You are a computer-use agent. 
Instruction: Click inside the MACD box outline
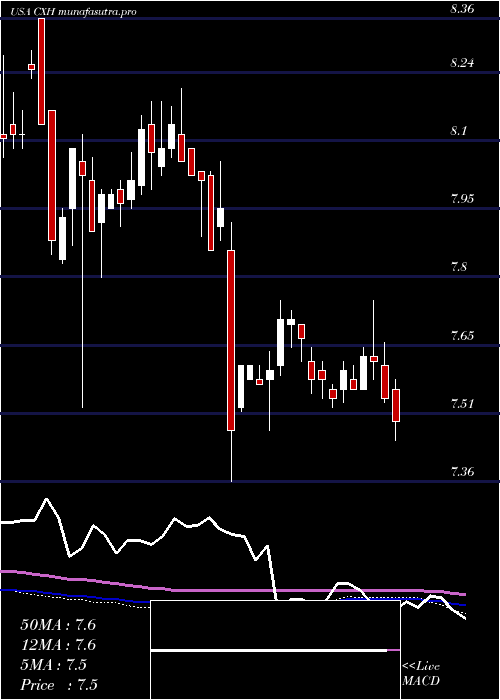pos(275,650)
